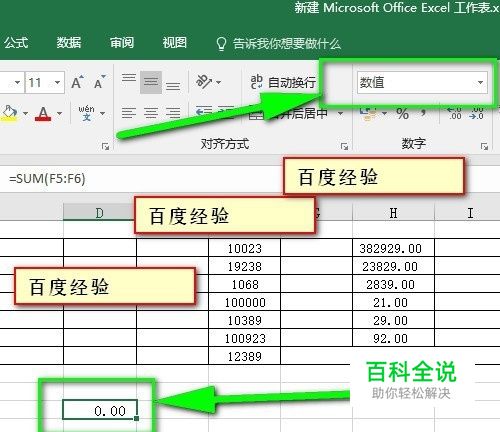Viewport: 500px width, 432px height.
Task: Select column H header
Action: [393, 213]
